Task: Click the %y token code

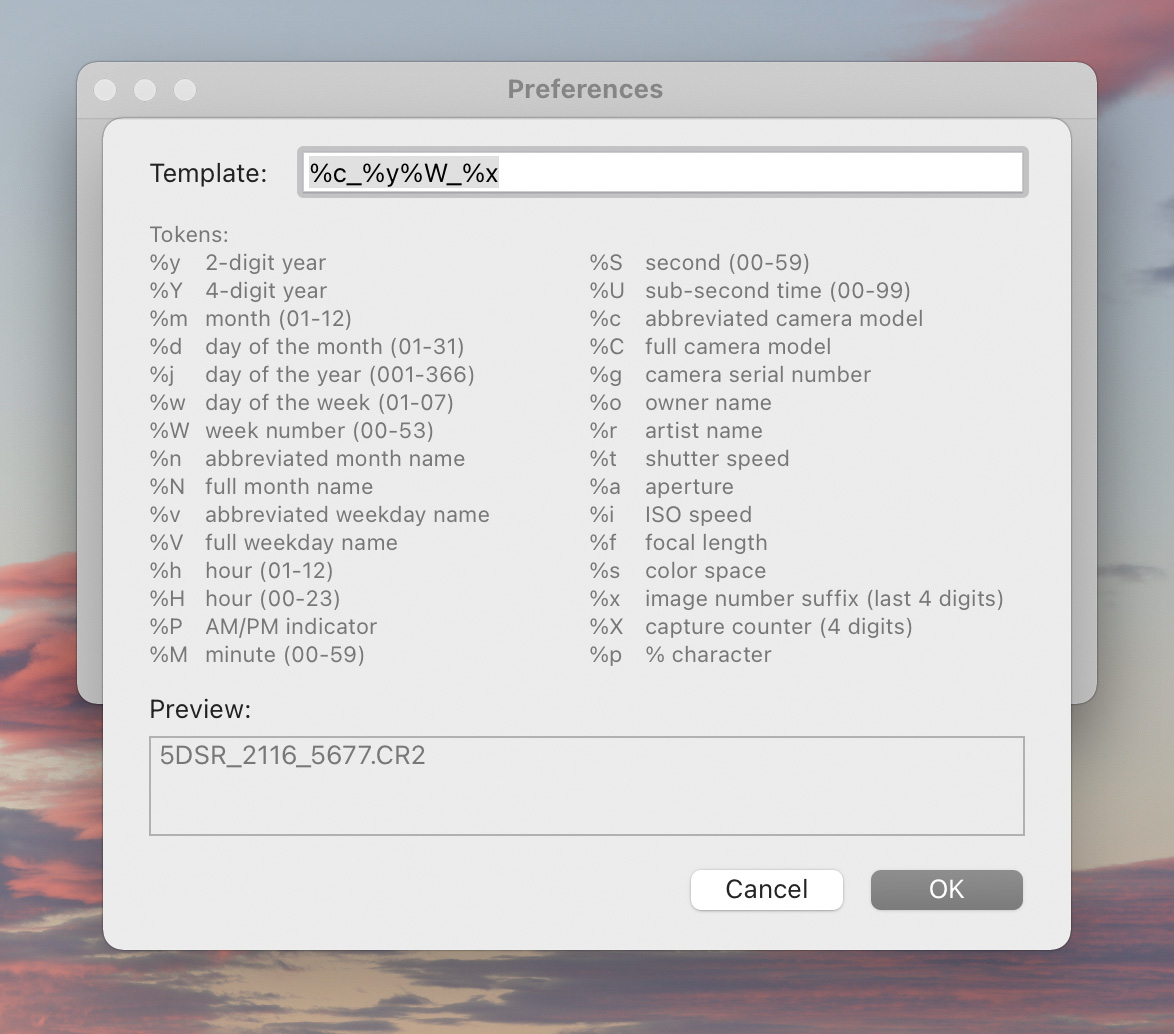Action: click(x=165, y=263)
